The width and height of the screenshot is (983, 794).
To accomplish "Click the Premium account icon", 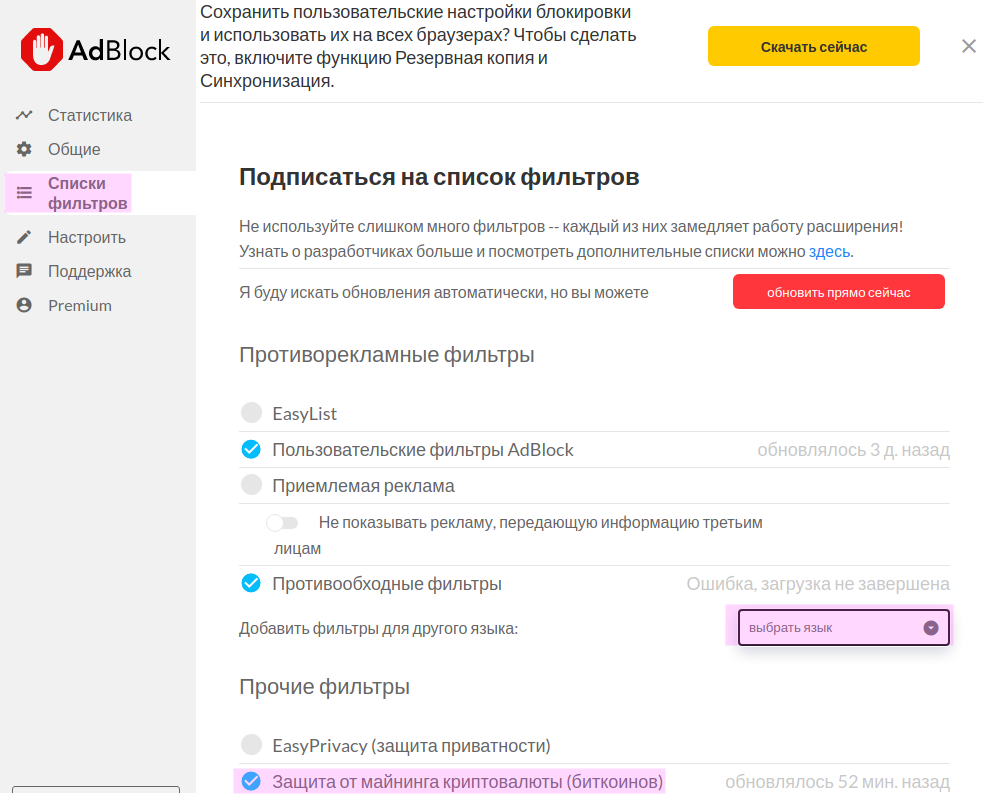I will [24, 305].
